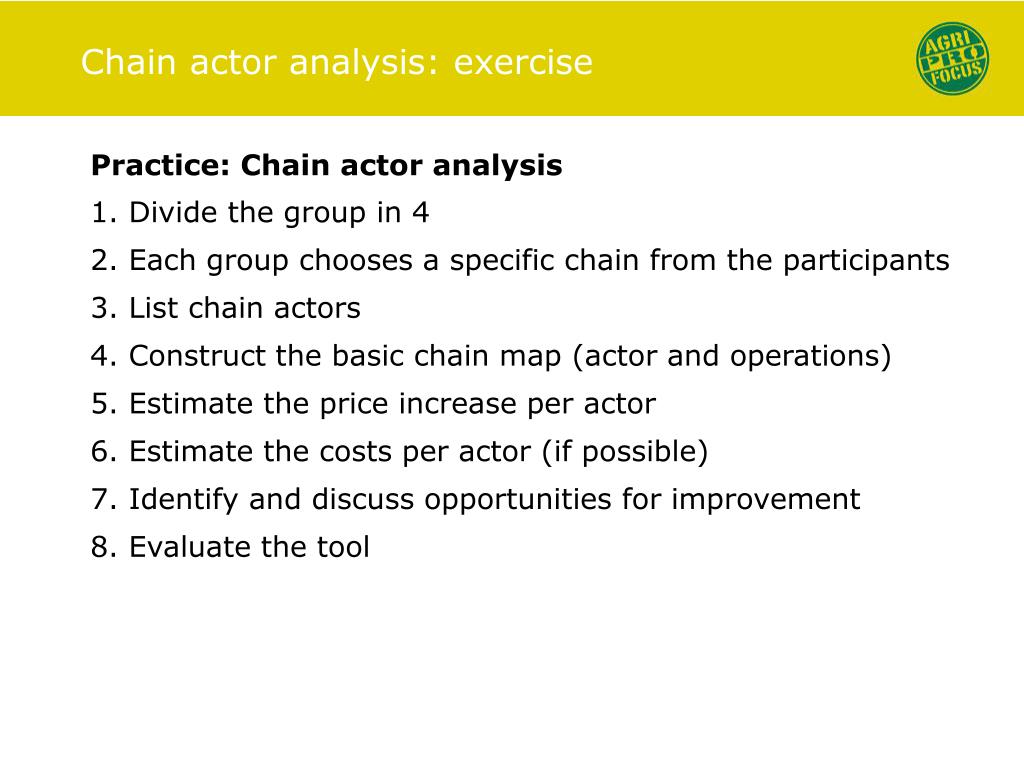Screen dimensions: 1024x768
Task: Click the word 'participants' in step 2
Action: pos(866,261)
